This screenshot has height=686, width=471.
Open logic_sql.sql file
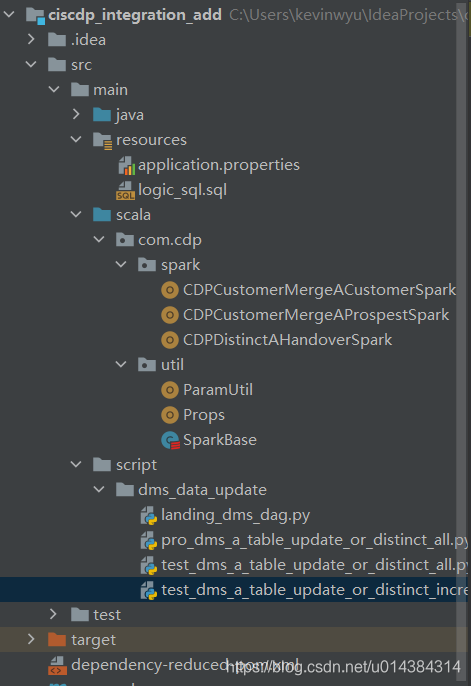pyautogui.click(x=182, y=190)
